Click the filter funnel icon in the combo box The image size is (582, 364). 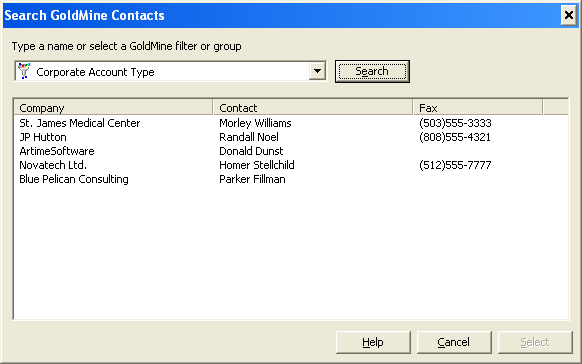(x=24, y=71)
